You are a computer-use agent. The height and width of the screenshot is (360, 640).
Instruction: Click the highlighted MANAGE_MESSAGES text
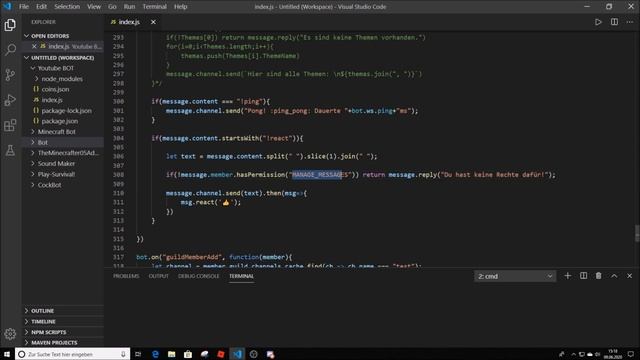pos(321,175)
